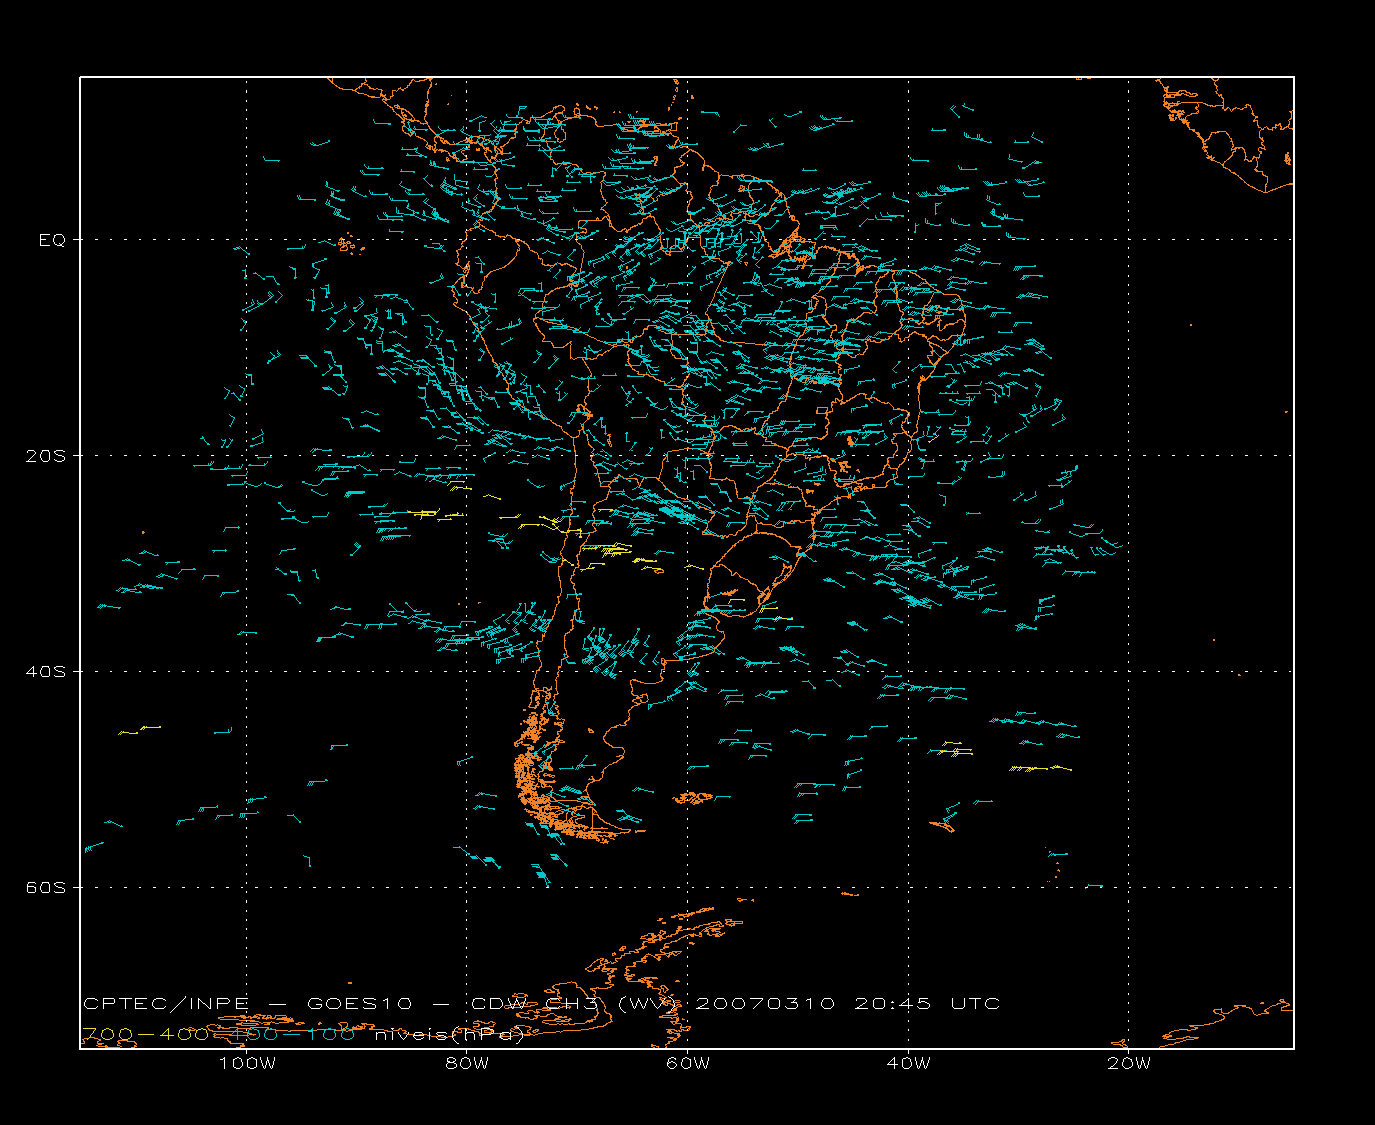Screen dimensions: 1375x1125
Task: Click the GOES10 caption text
Action: (x=359, y=1003)
